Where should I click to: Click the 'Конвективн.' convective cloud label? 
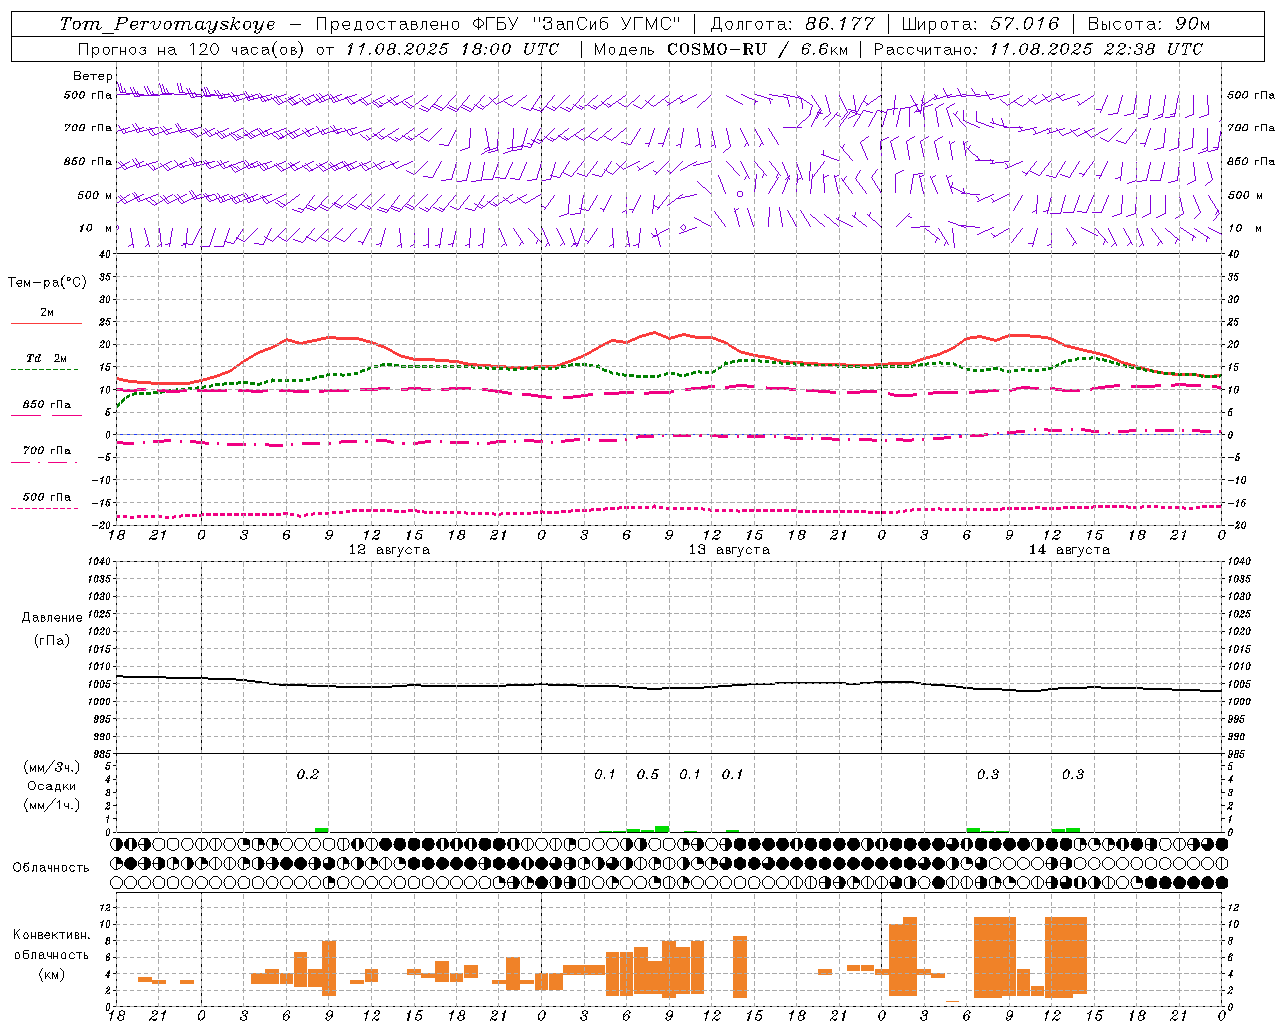pyautogui.click(x=52, y=935)
